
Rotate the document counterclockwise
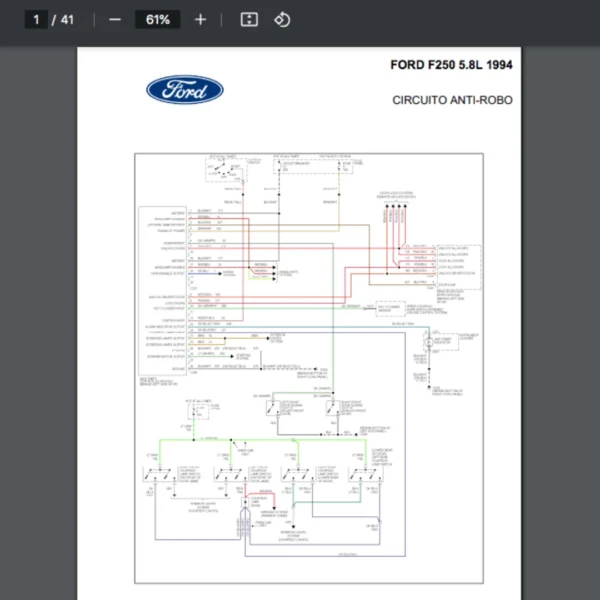tap(282, 19)
